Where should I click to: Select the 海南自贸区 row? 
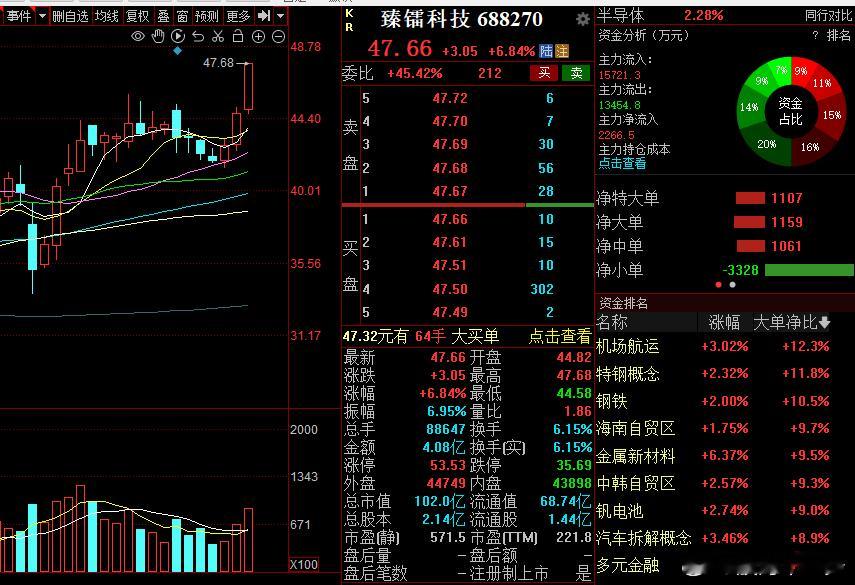(724, 429)
